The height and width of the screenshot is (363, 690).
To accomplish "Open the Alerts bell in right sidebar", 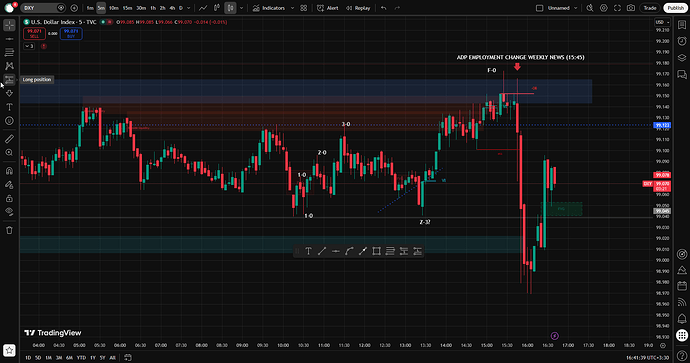I will point(682,318).
